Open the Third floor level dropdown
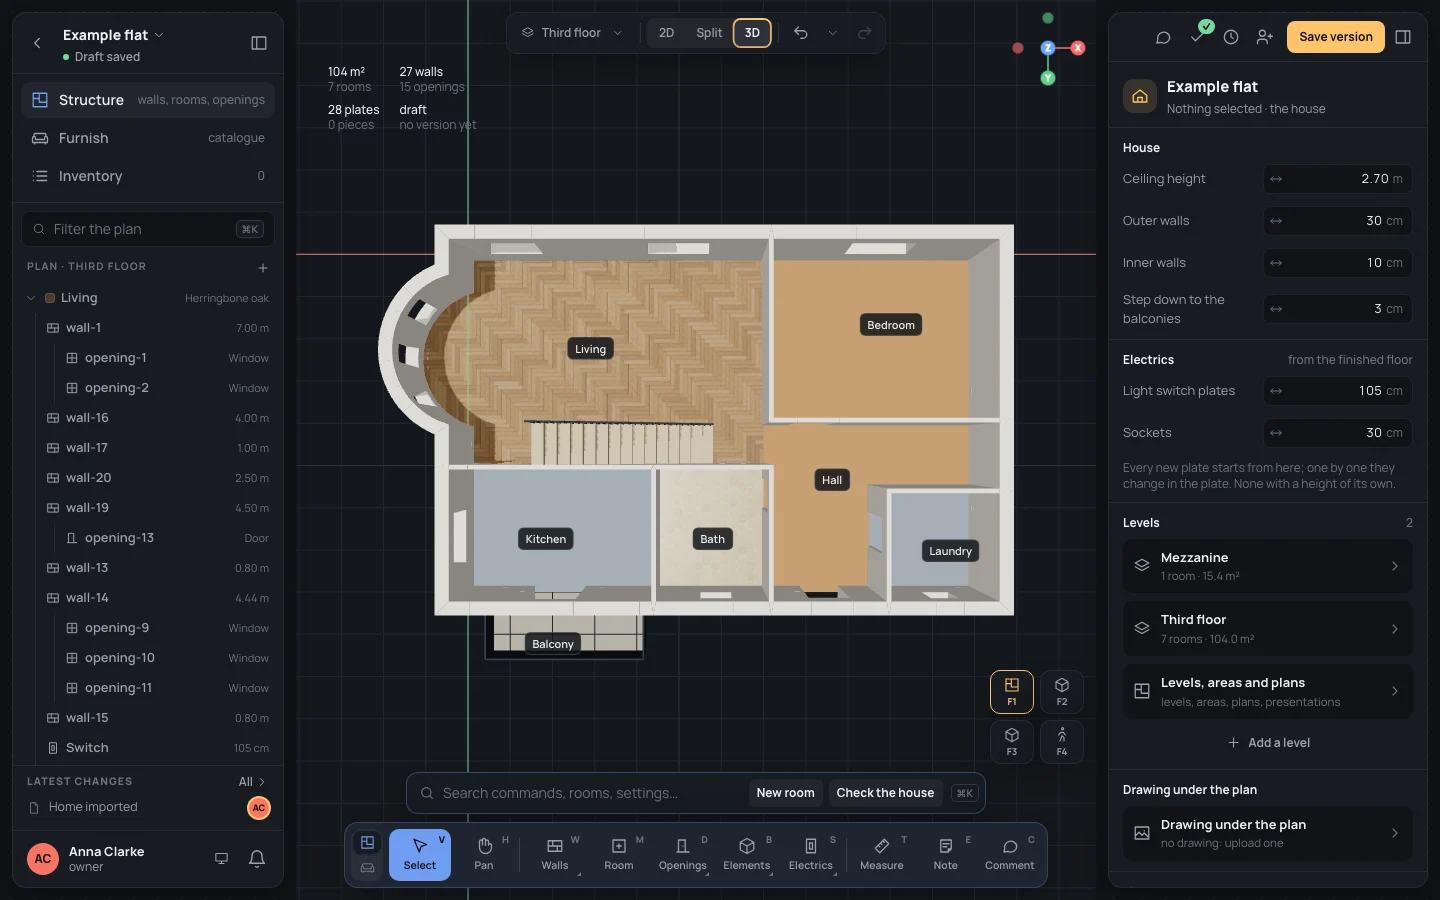Viewport: 1440px width, 900px height. coord(572,33)
